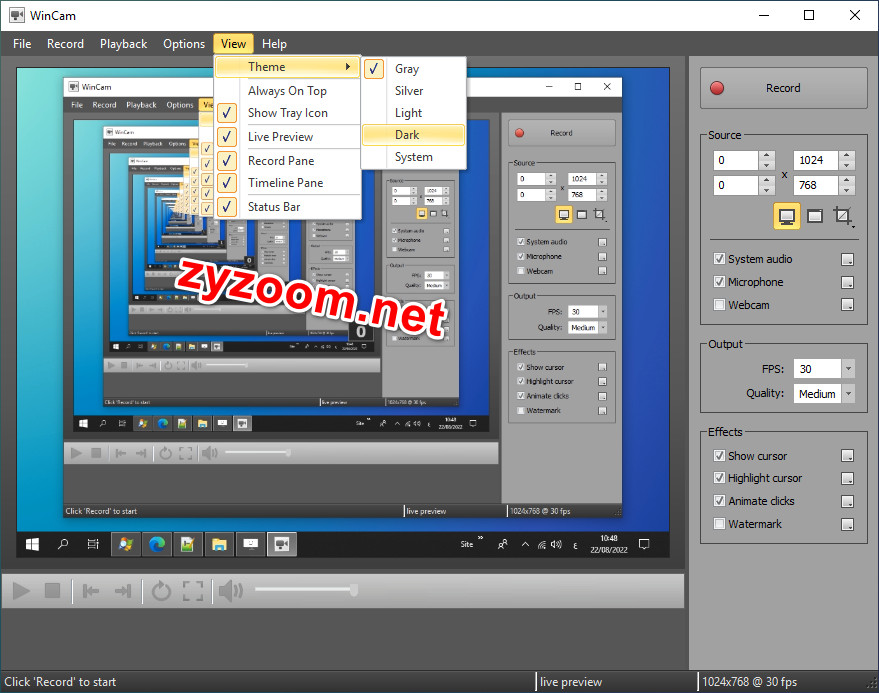The width and height of the screenshot is (879, 693).
Task: Click the WinCam title bar app icon
Action: (17, 16)
